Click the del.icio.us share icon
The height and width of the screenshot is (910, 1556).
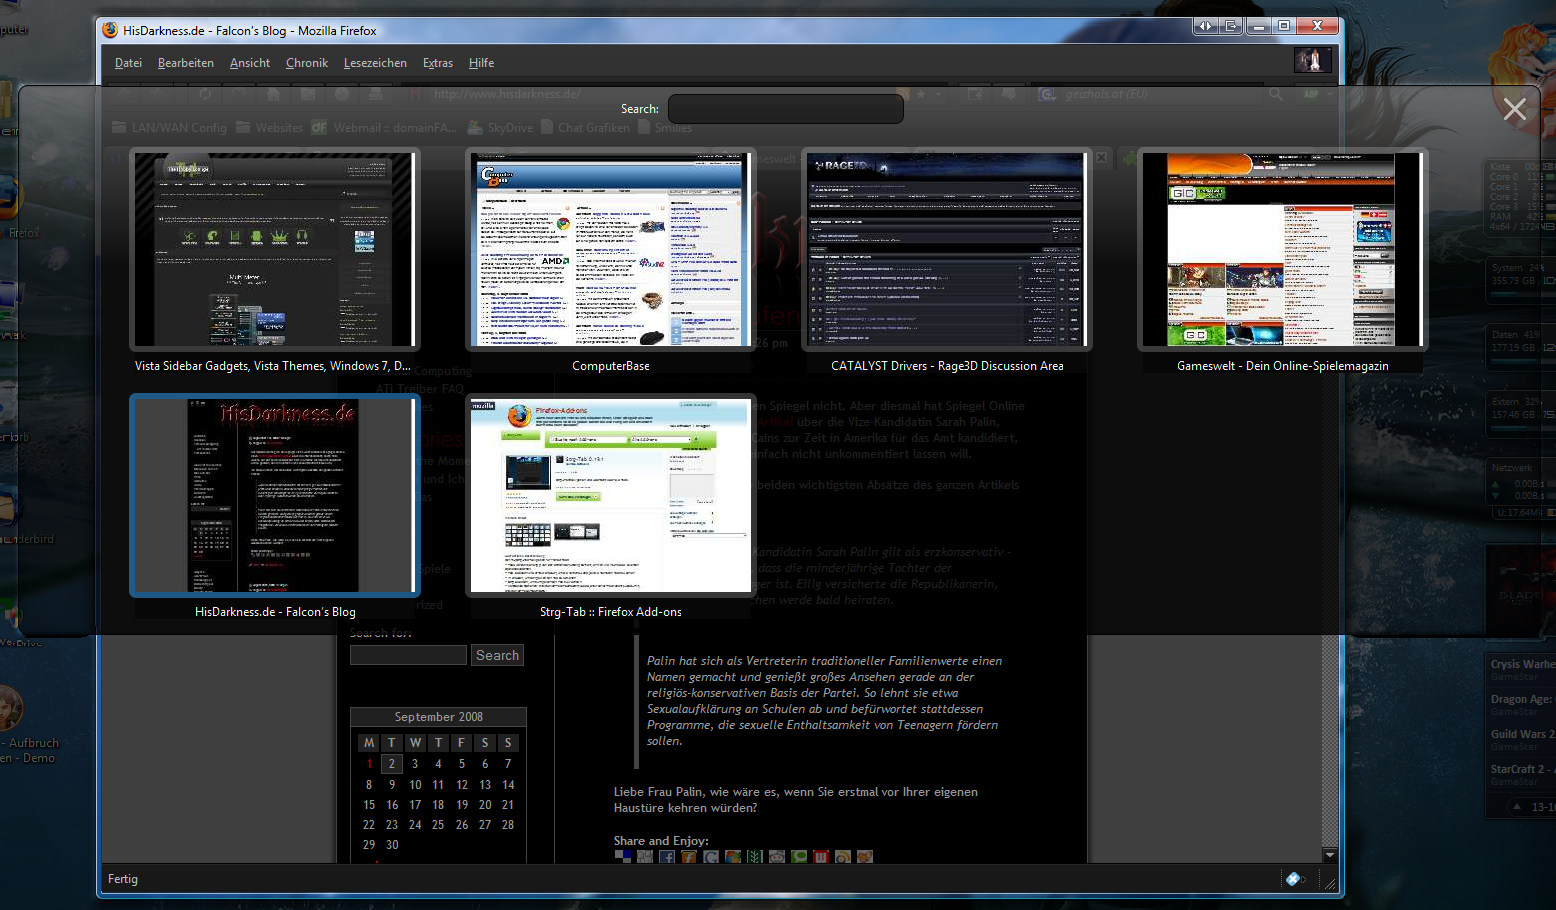point(622,856)
